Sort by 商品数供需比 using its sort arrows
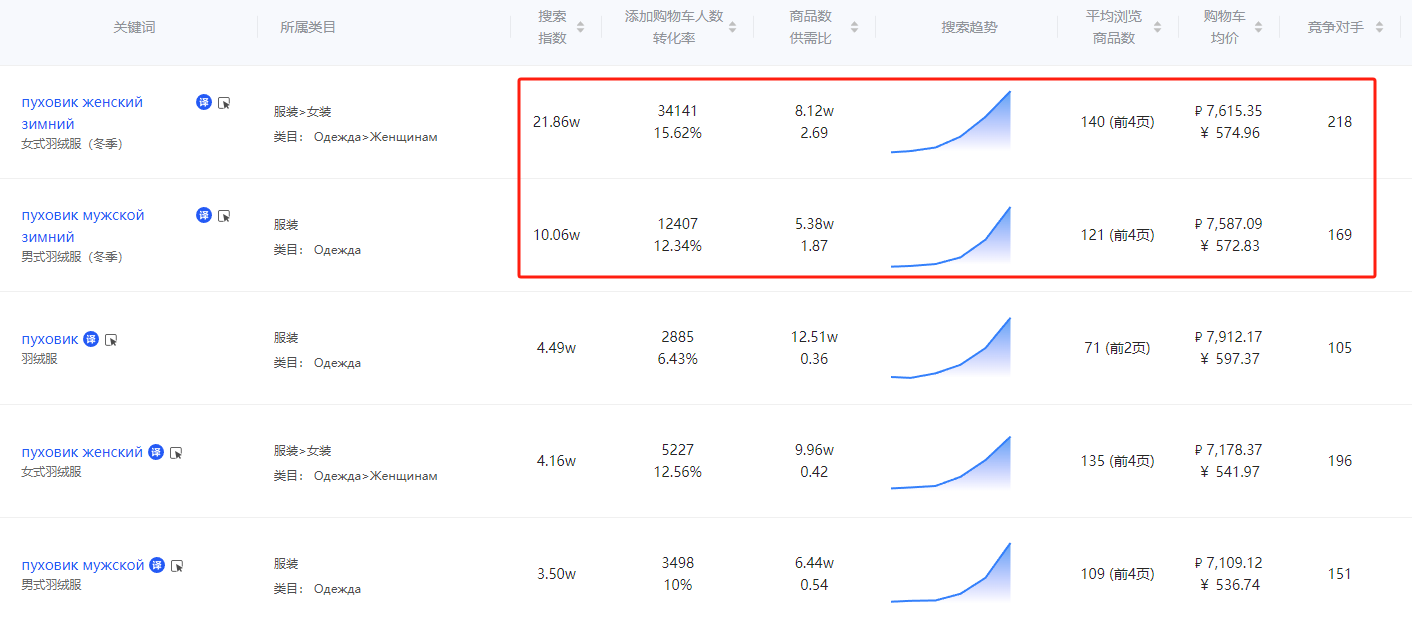This screenshot has width=1412, height=619. tap(854, 27)
